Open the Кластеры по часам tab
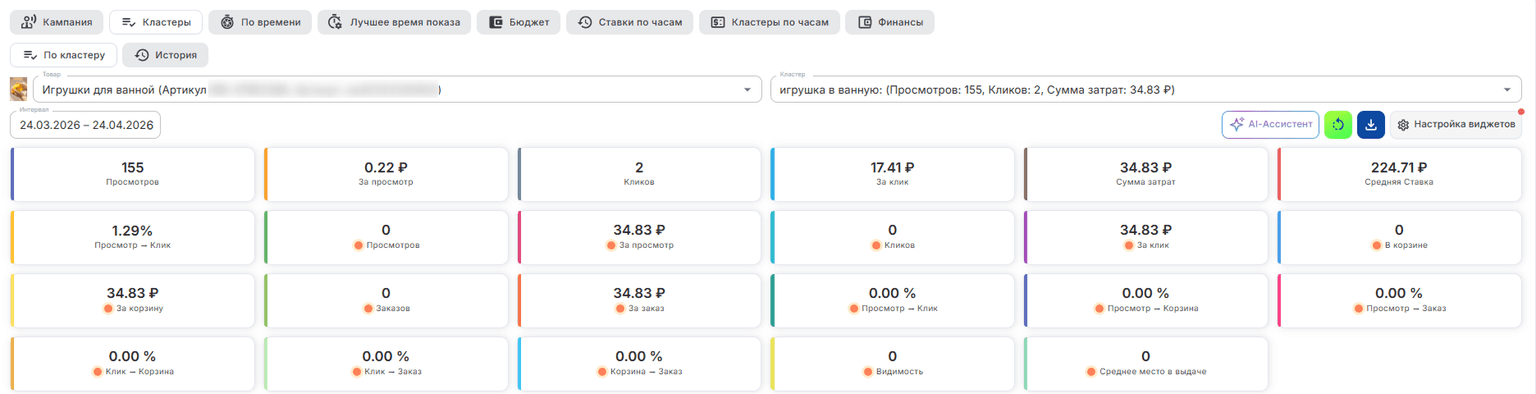The width and height of the screenshot is (1536, 394). pos(769,22)
